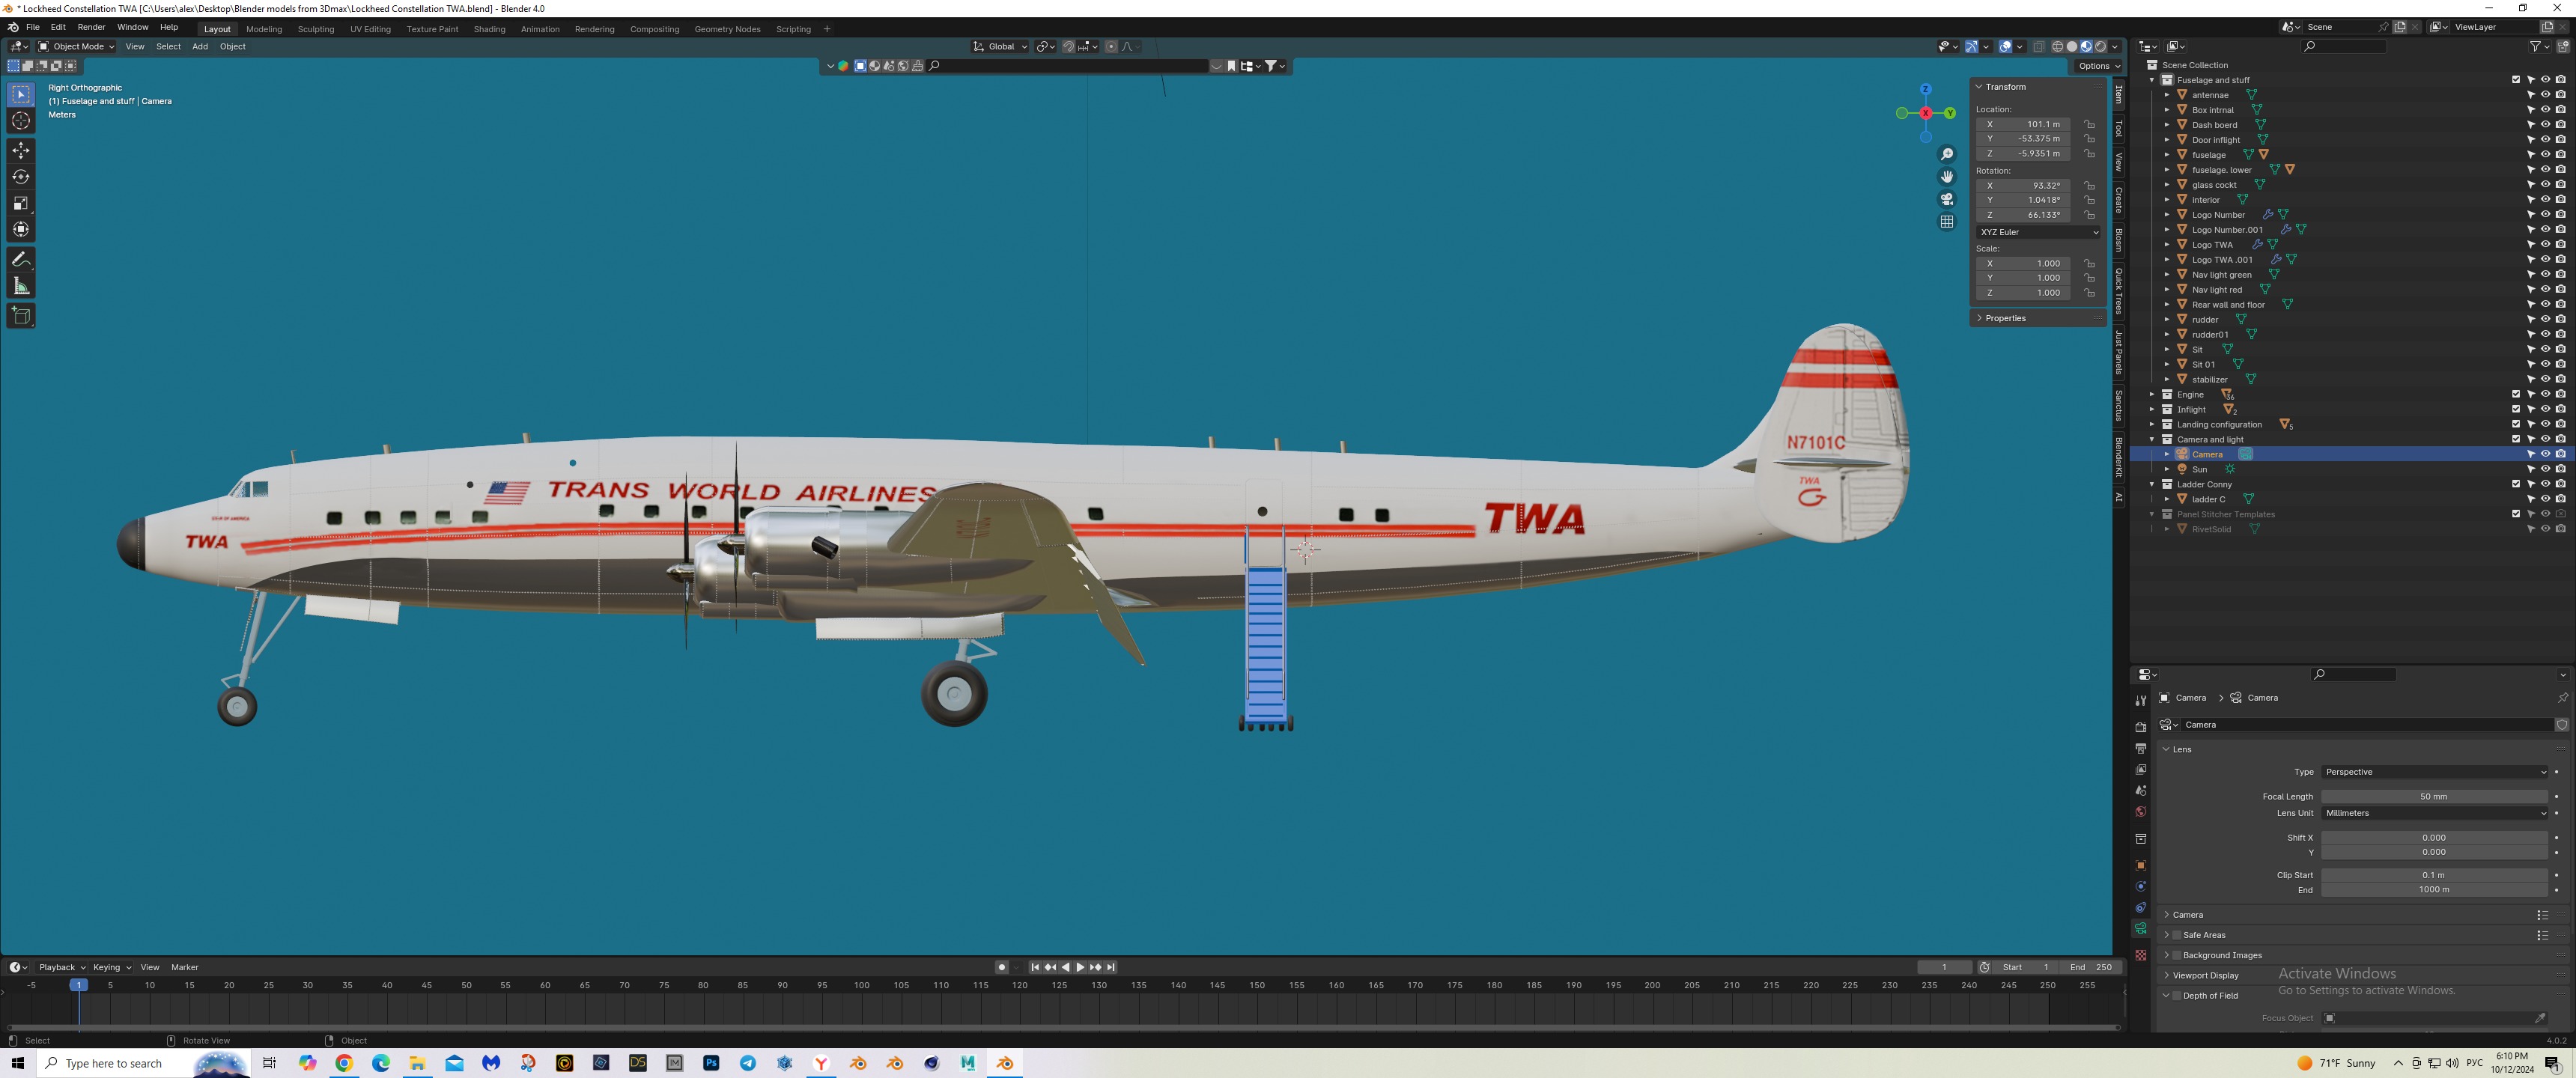Select the Measure tool
Image resolution: width=2576 pixels, height=1078 pixels.
tap(21, 287)
